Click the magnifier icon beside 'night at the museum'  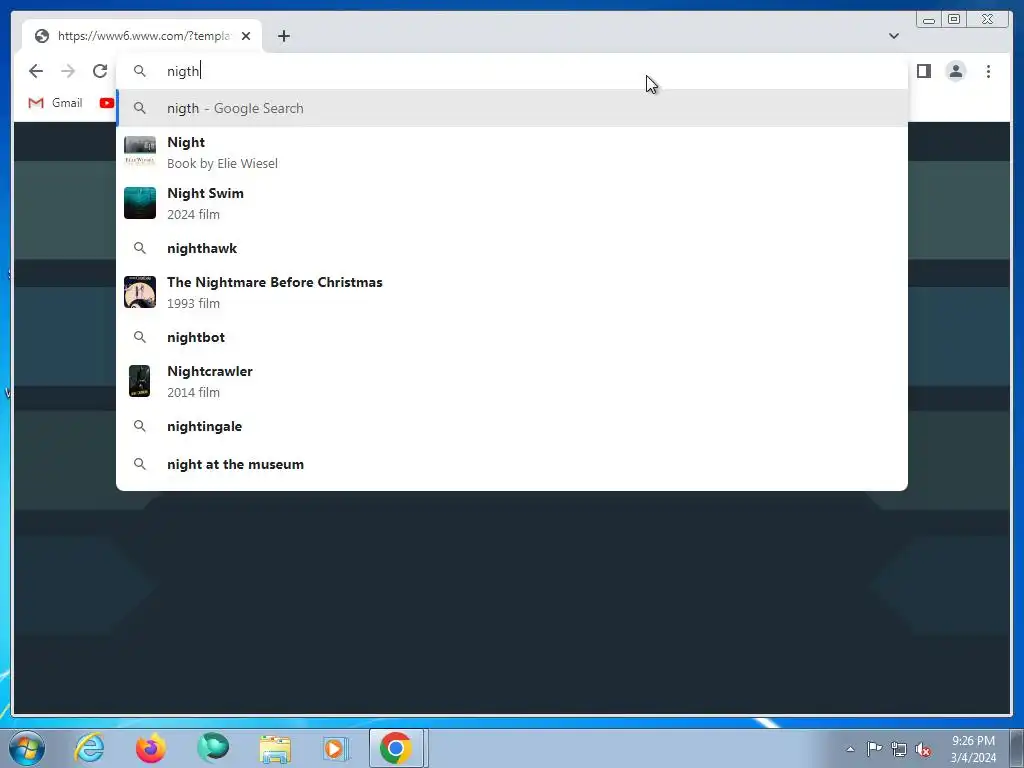coord(140,464)
